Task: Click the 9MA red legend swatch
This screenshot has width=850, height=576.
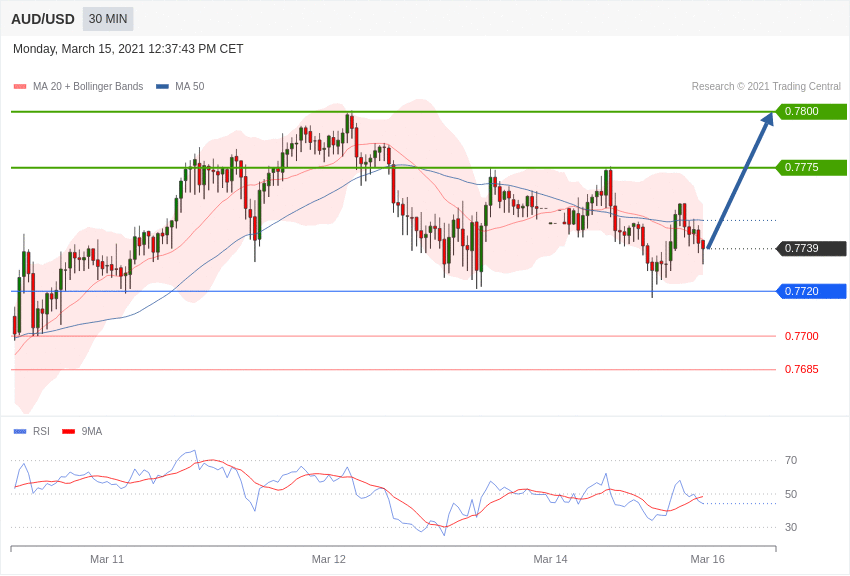Action: (68, 432)
